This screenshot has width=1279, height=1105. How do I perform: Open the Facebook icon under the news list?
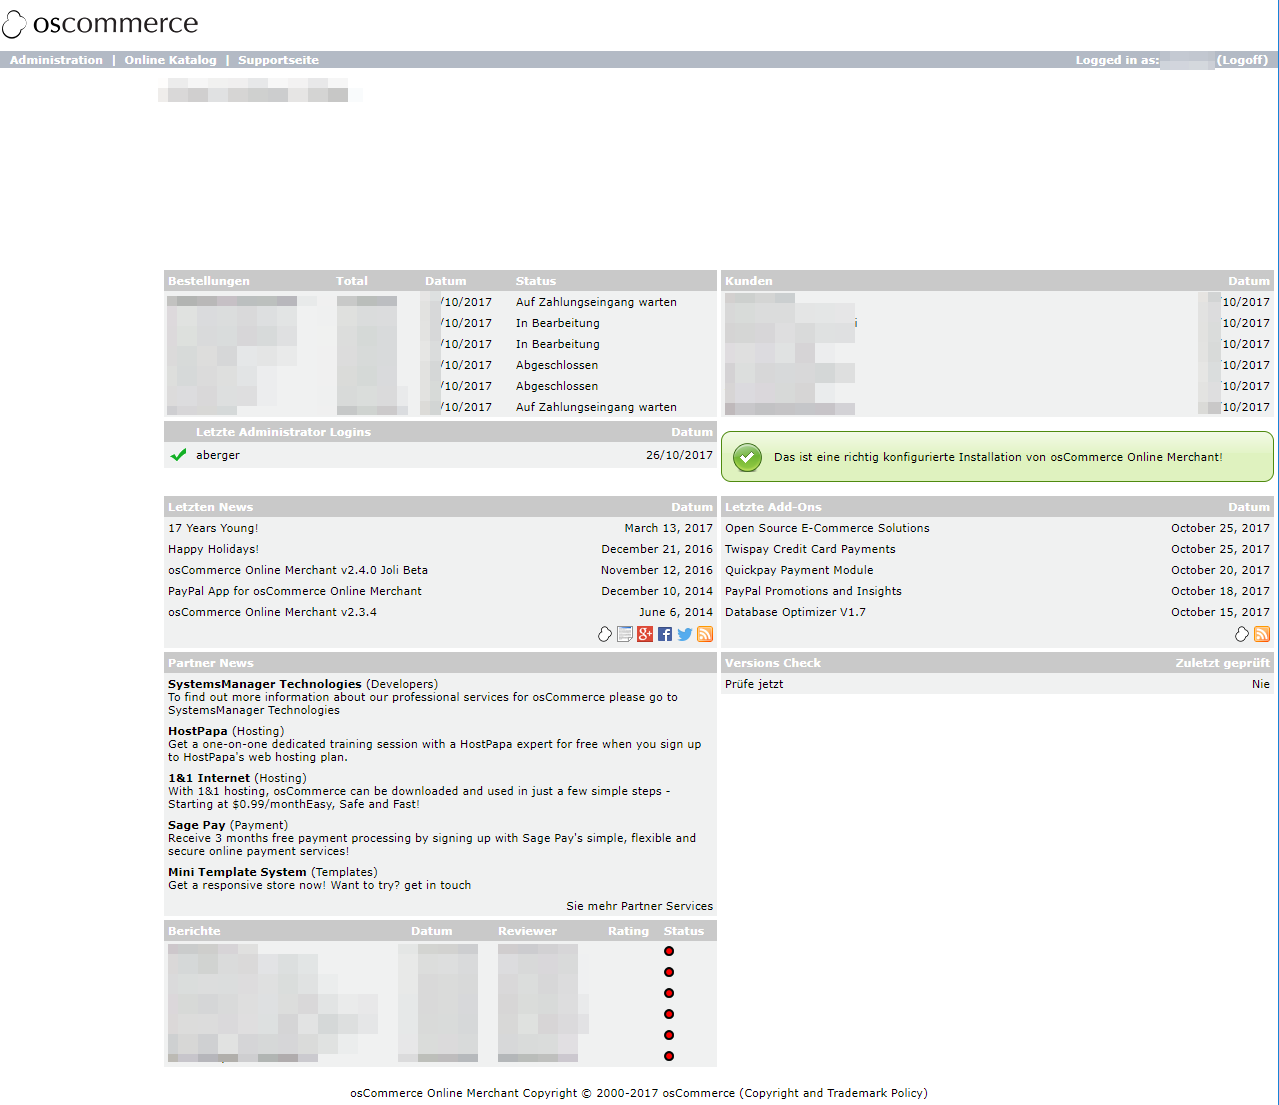665,634
